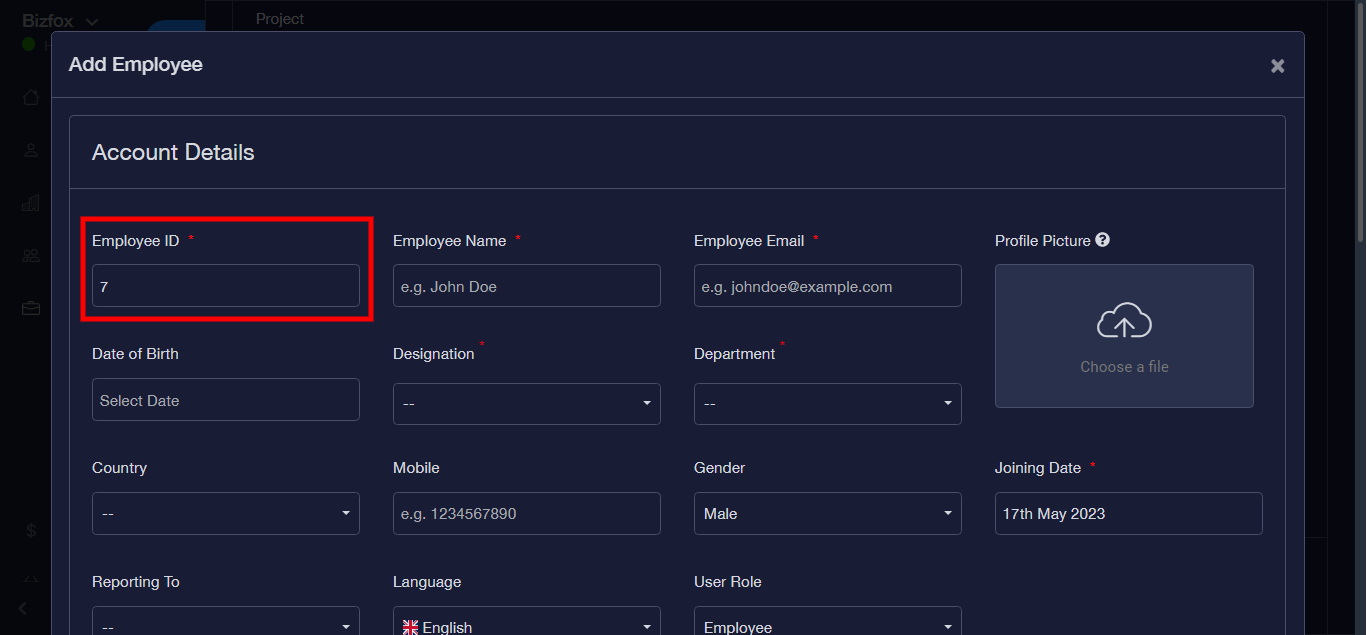Click the user icon in sidebar
This screenshot has height=635, width=1367.
click(x=31, y=150)
